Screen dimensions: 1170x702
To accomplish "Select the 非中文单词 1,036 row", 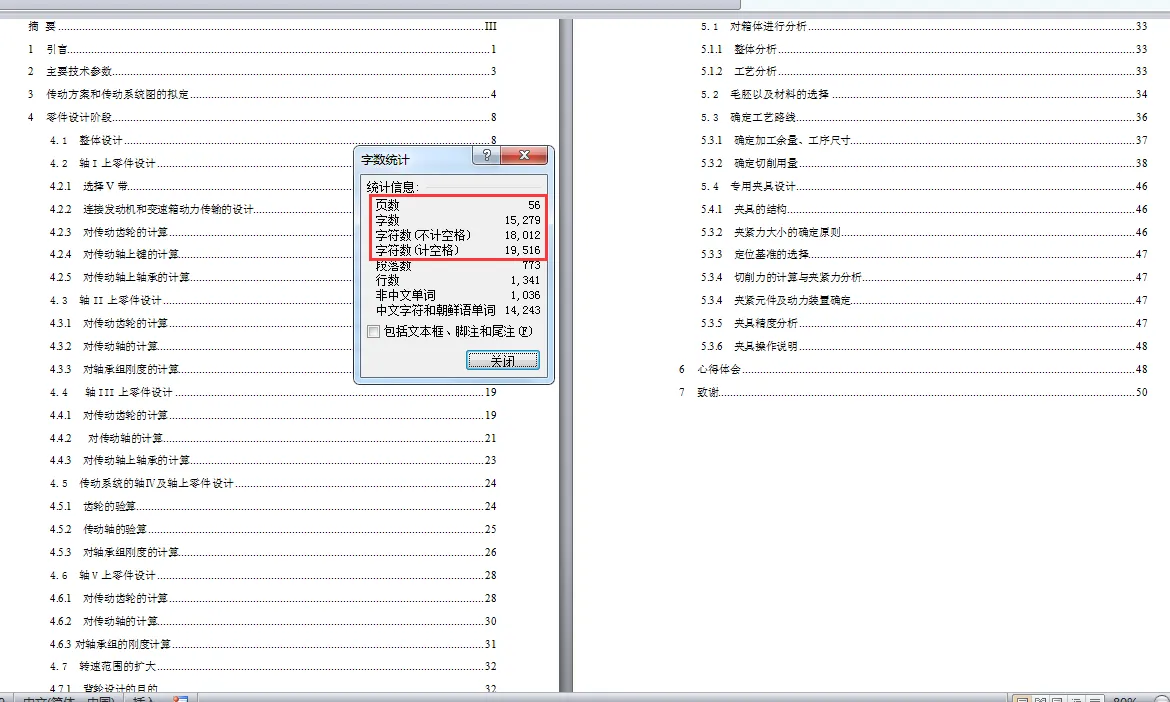I will pos(457,295).
